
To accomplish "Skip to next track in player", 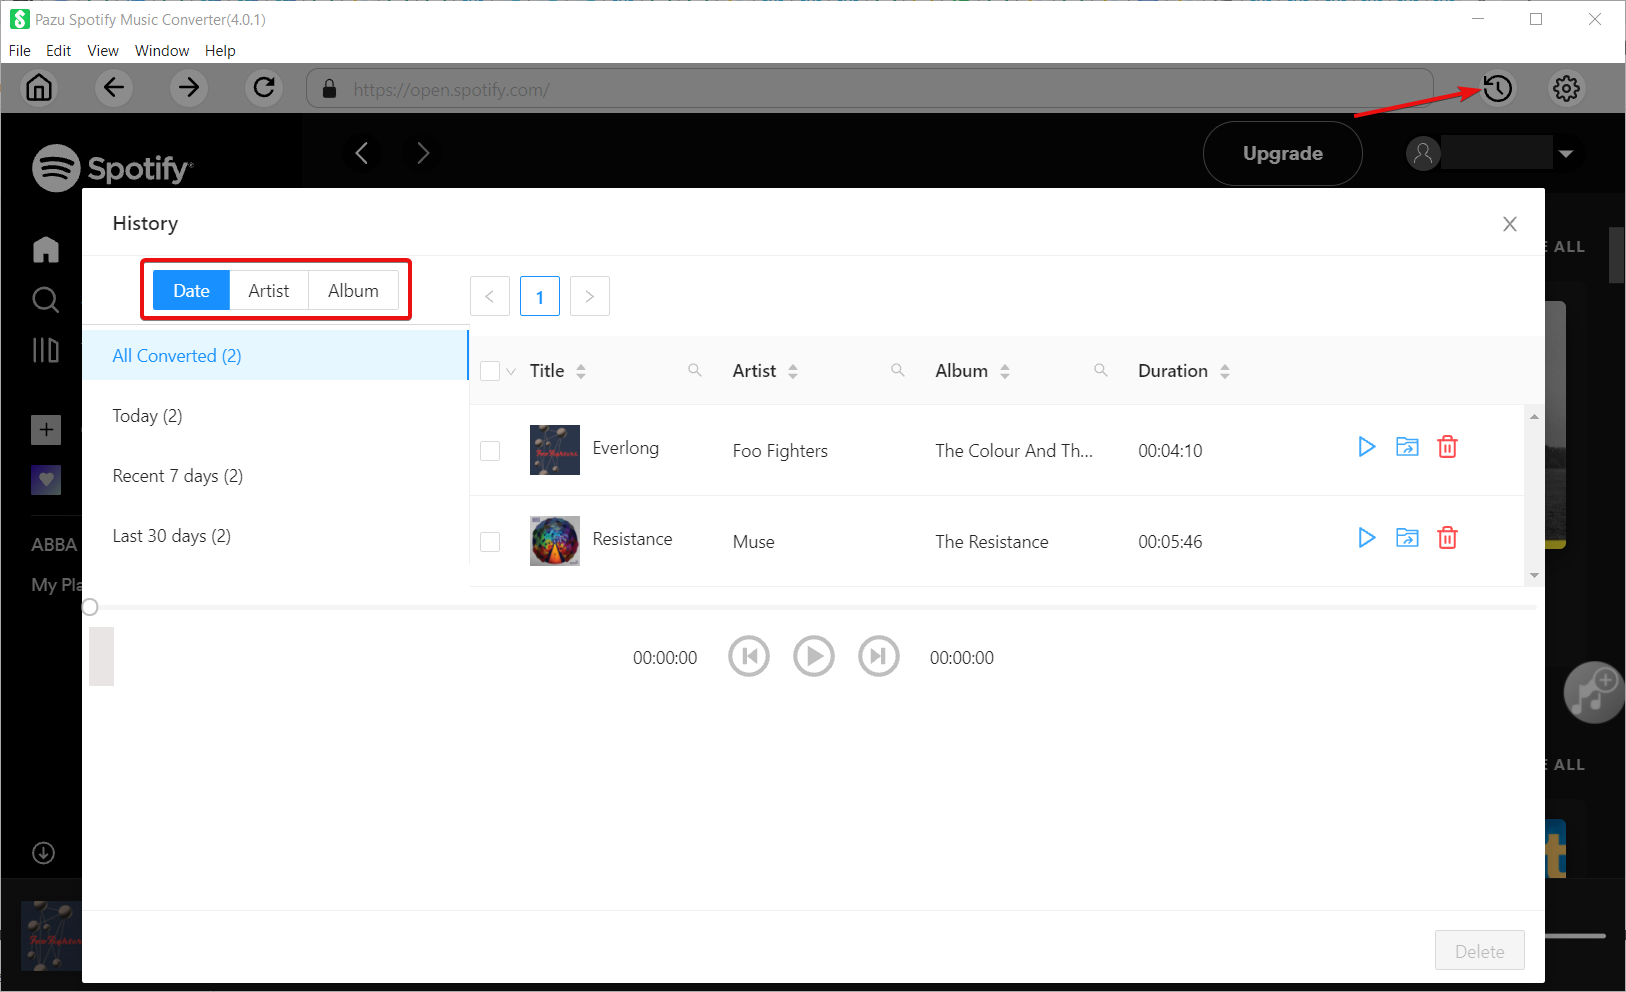I will tap(879, 657).
